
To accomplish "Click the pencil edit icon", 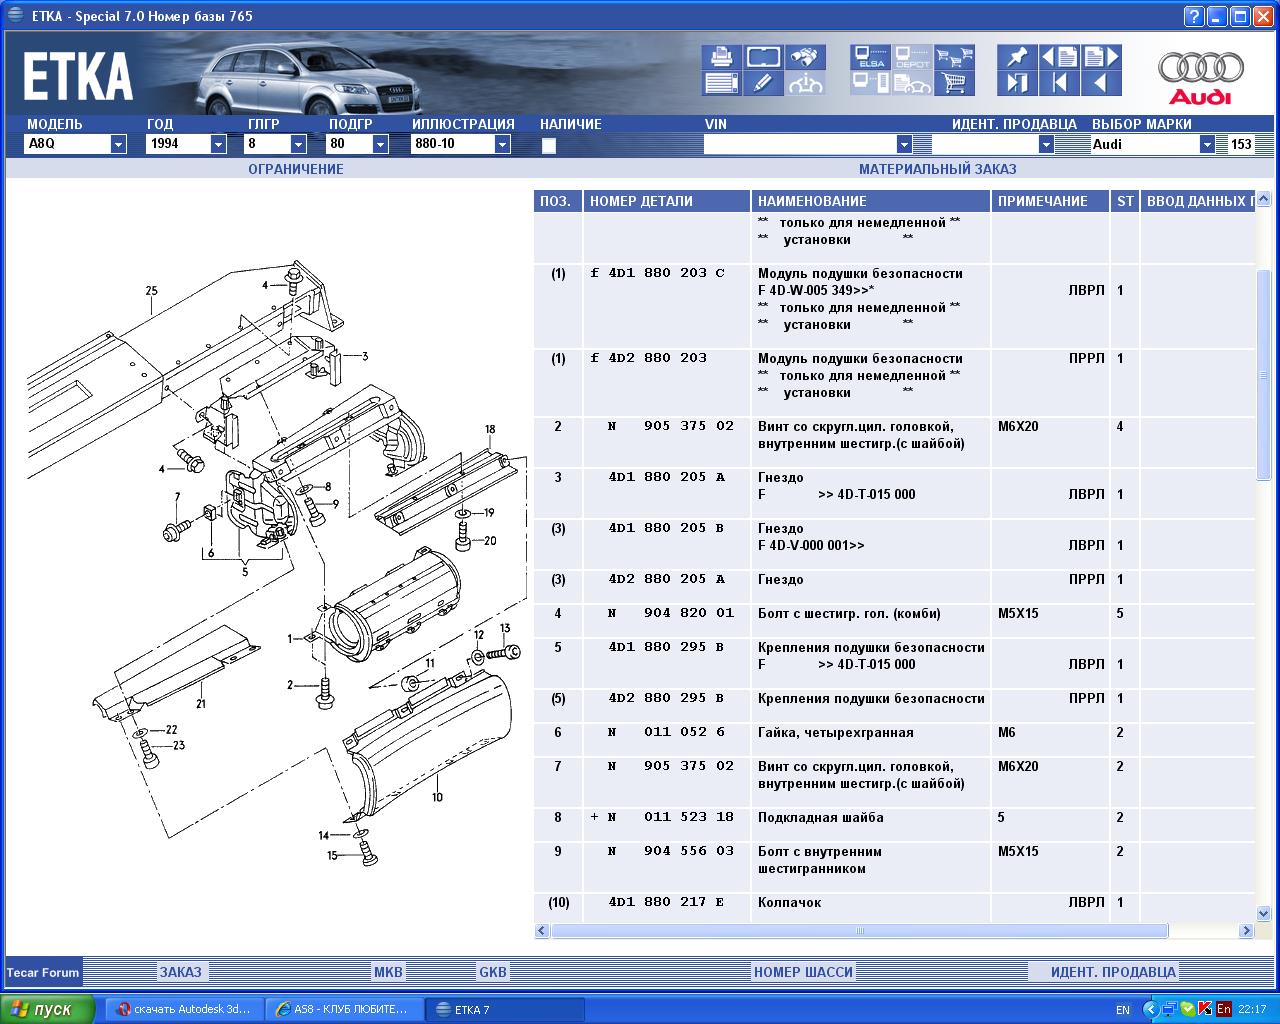I will (763, 83).
